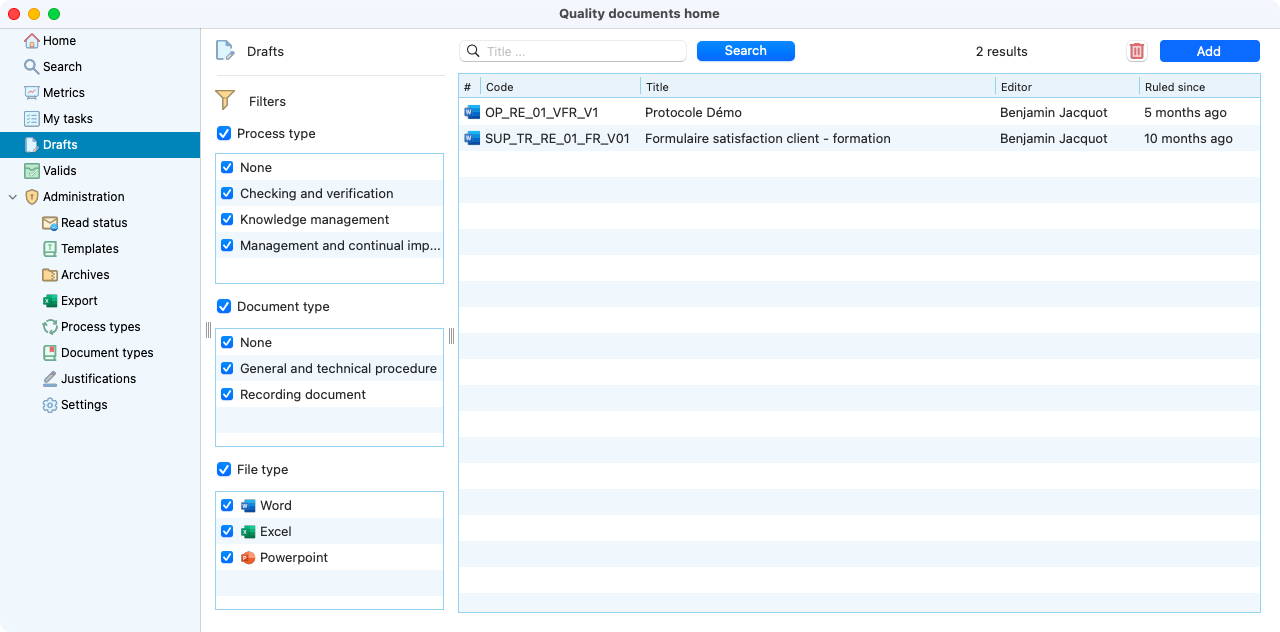Click splitter handle left of filters panel
Image resolution: width=1280 pixels, height=632 pixels.
[x=208, y=330]
